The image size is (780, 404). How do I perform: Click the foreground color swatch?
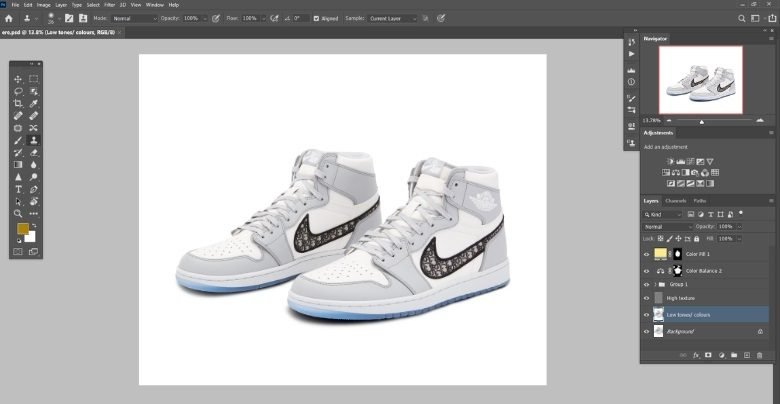tap(22, 229)
